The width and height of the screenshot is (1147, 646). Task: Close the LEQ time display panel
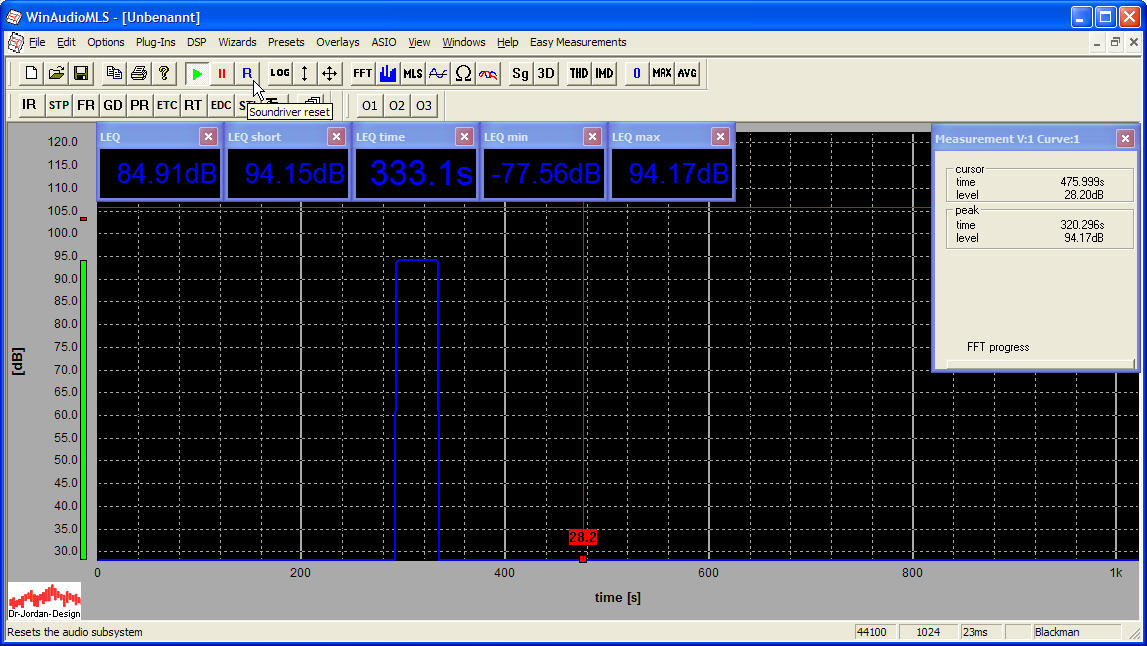click(x=465, y=137)
